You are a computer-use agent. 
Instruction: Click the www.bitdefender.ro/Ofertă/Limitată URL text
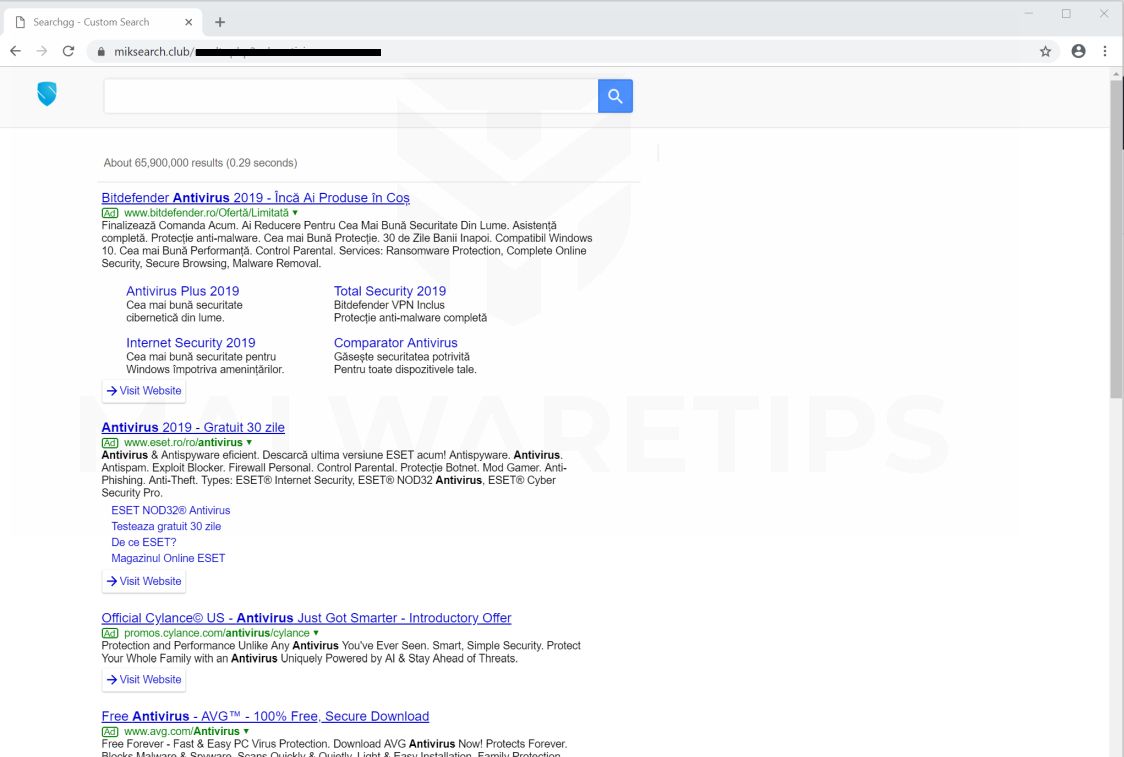click(206, 213)
